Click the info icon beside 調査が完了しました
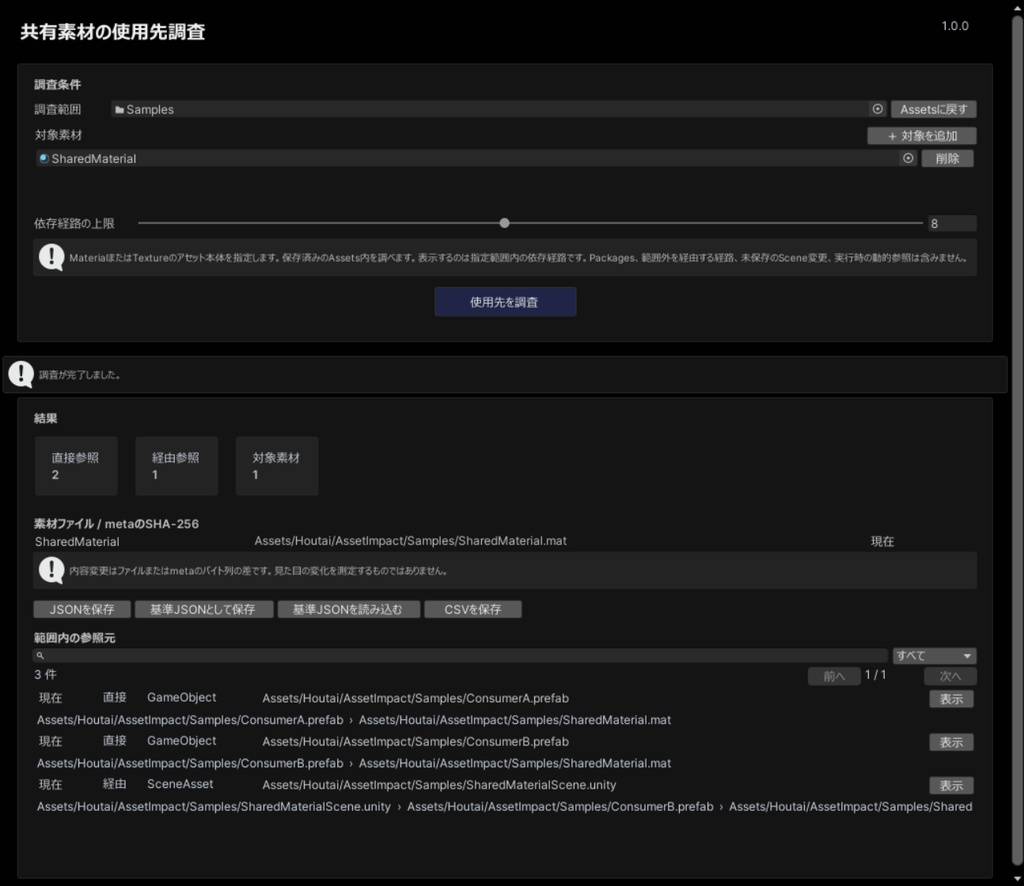Viewport: 1024px width, 886px height. [21, 375]
